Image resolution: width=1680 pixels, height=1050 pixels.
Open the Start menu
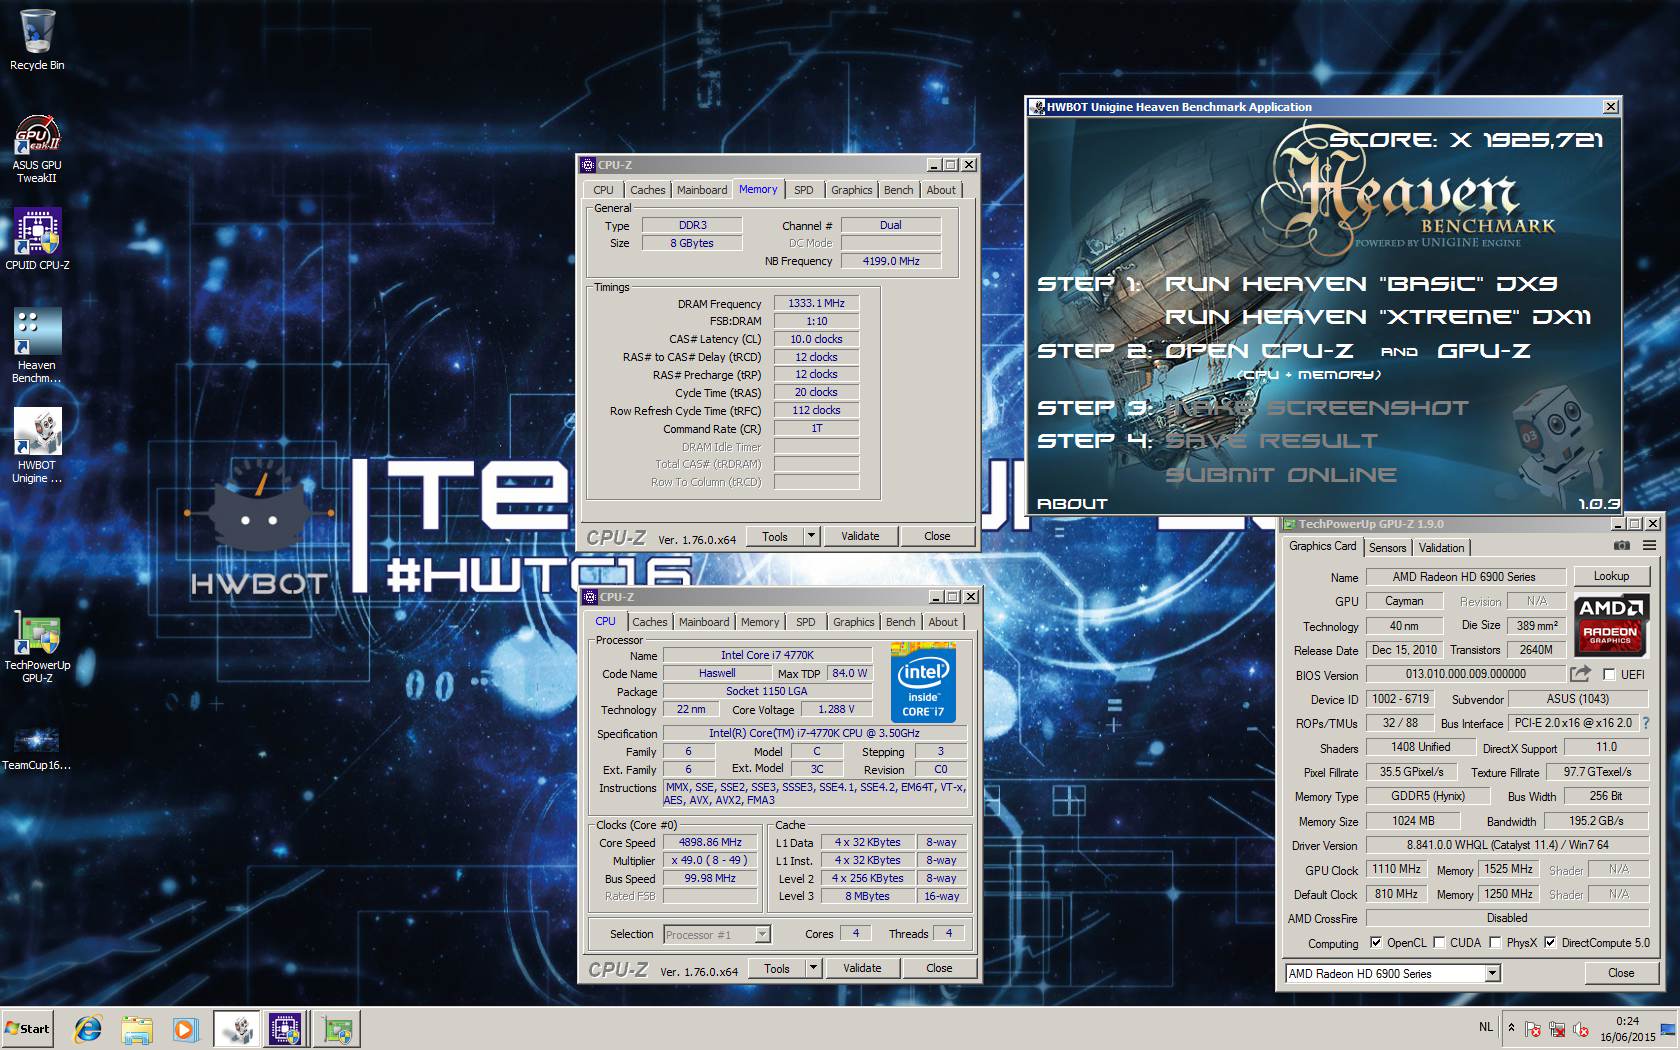[28, 1029]
